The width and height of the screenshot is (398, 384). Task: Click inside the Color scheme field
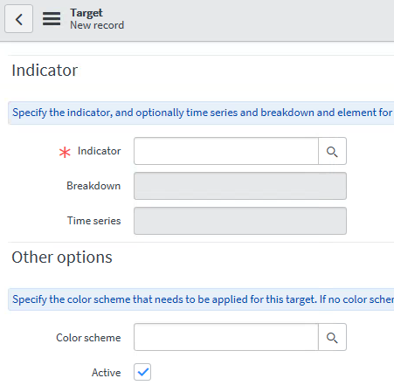226,337
